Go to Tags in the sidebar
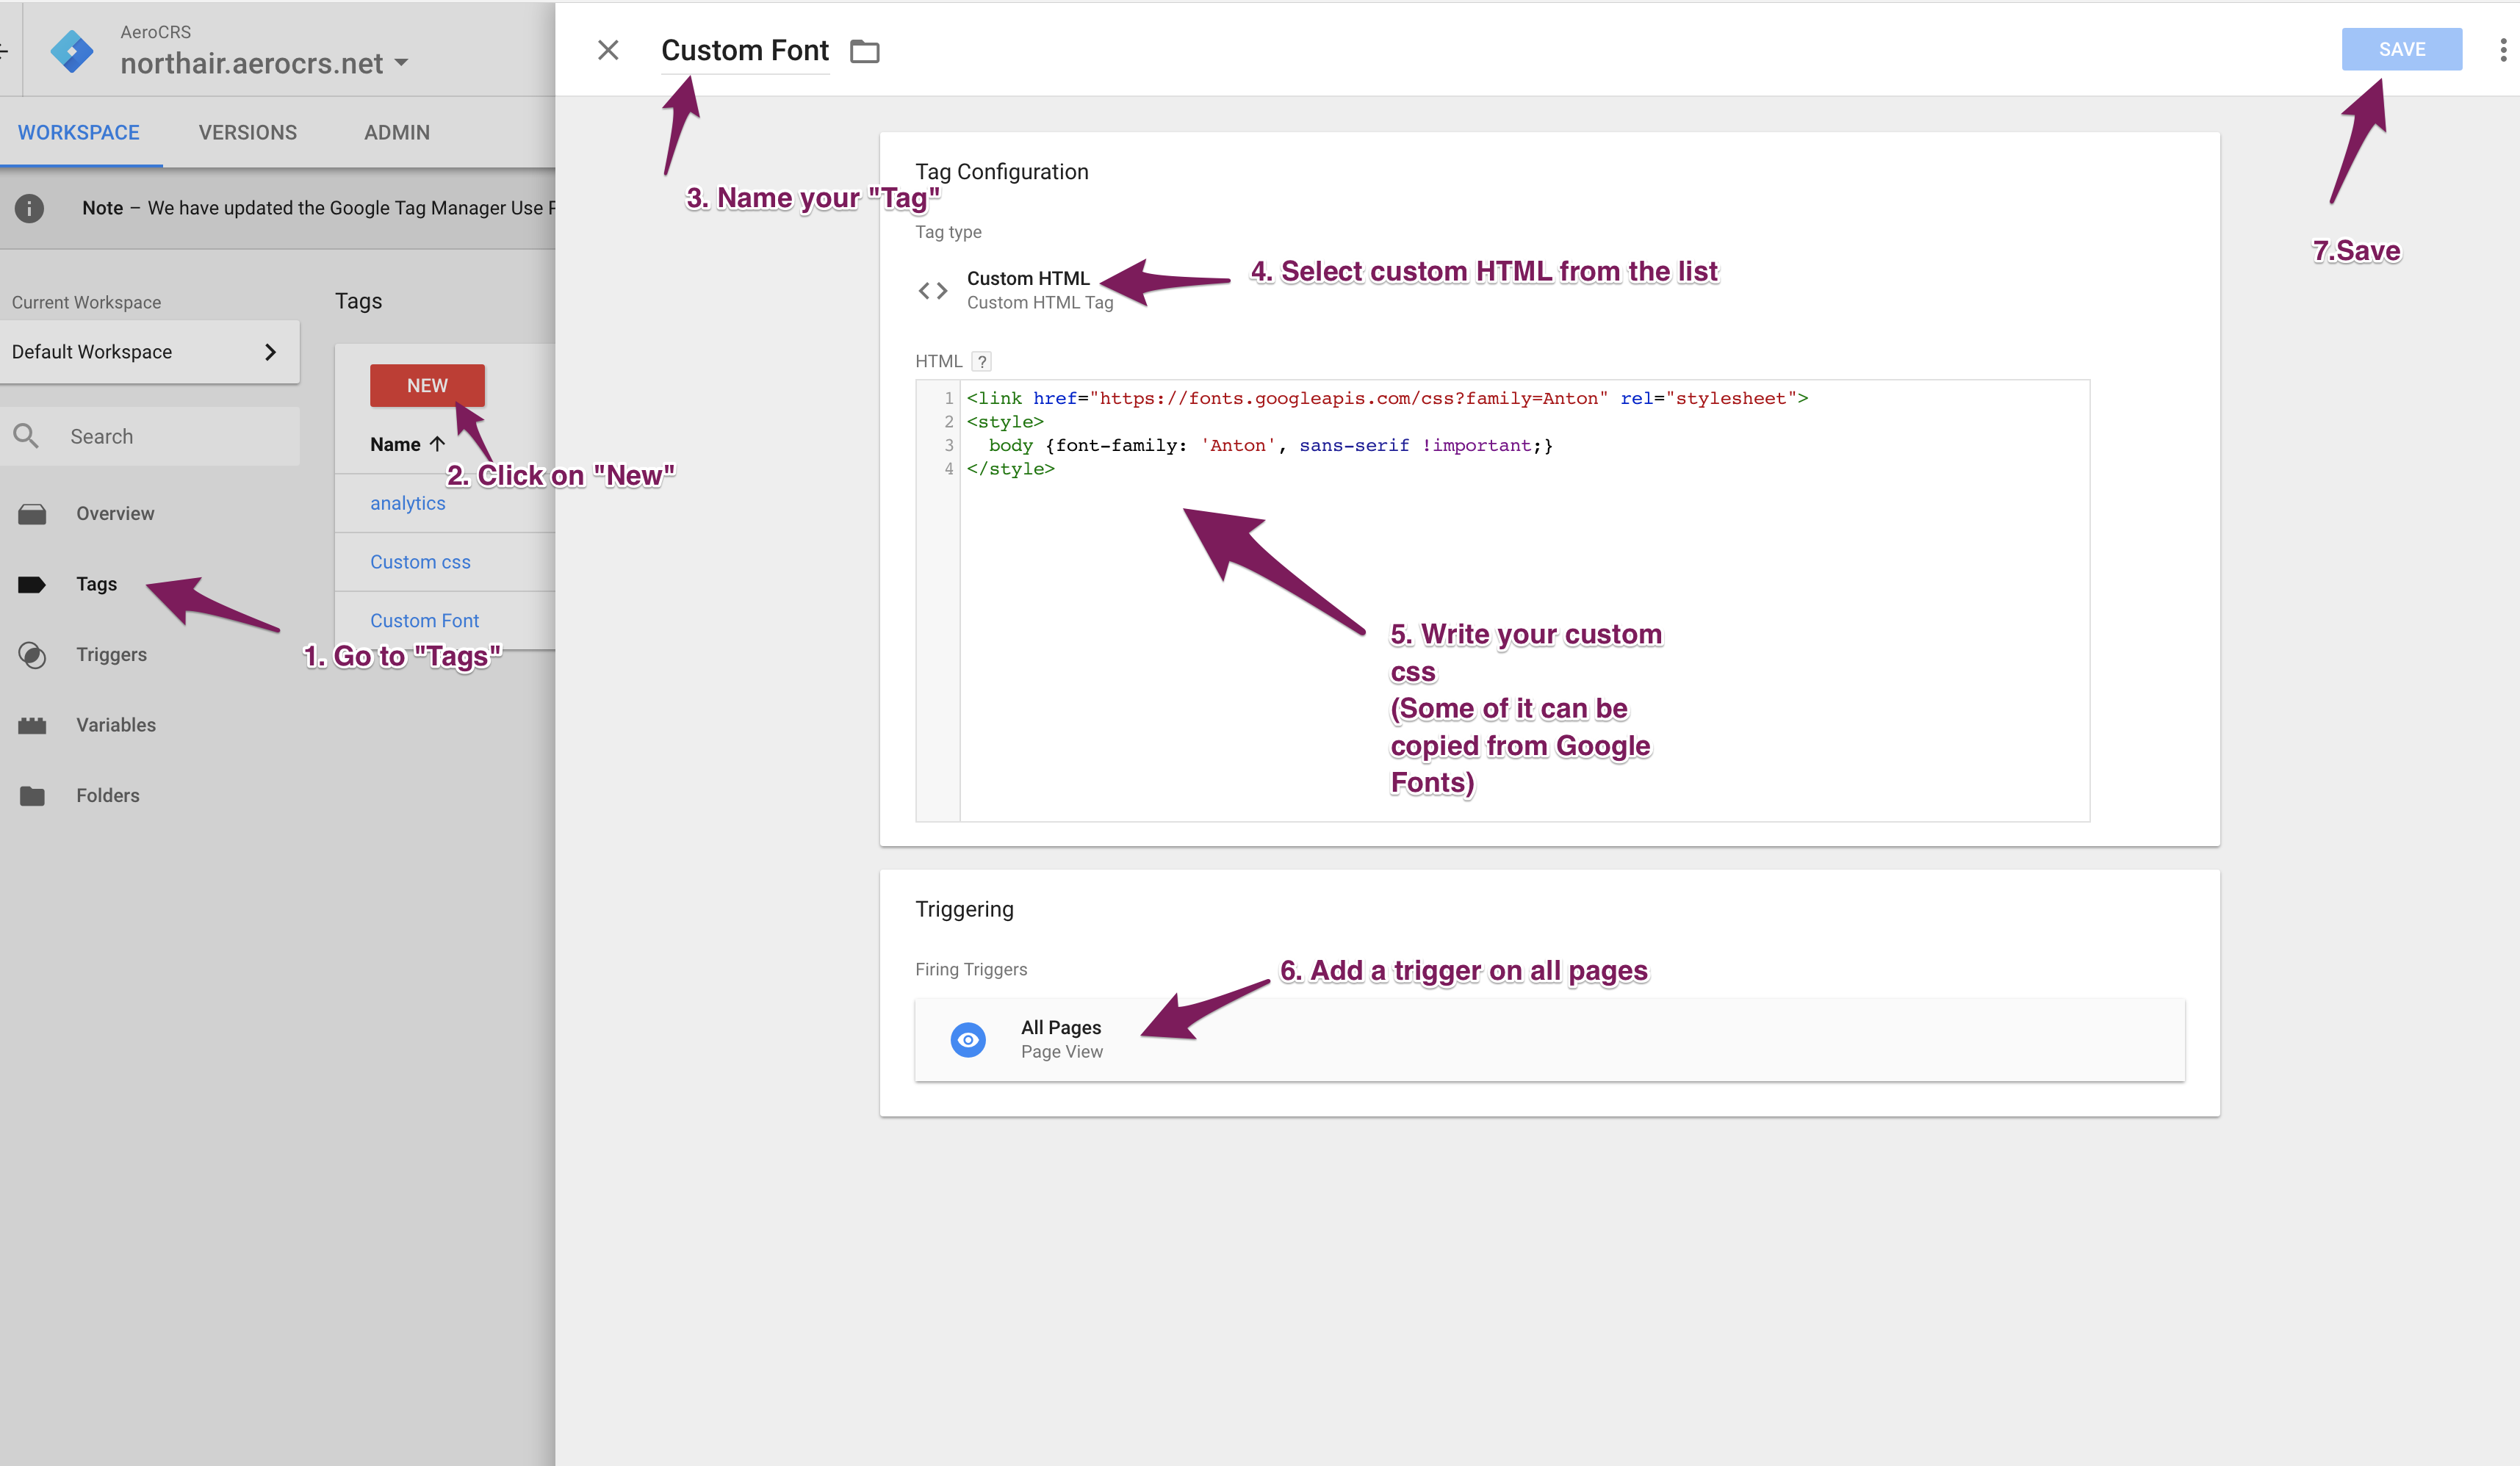 point(97,584)
